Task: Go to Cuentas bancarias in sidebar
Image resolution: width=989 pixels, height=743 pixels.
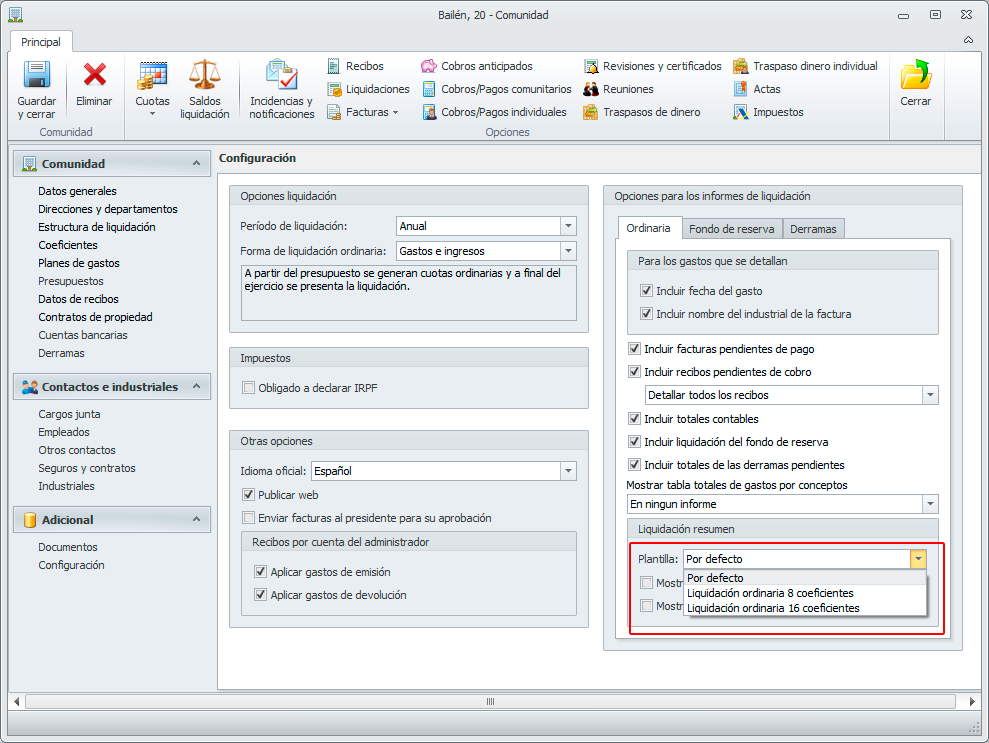Action: click(83, 335)
